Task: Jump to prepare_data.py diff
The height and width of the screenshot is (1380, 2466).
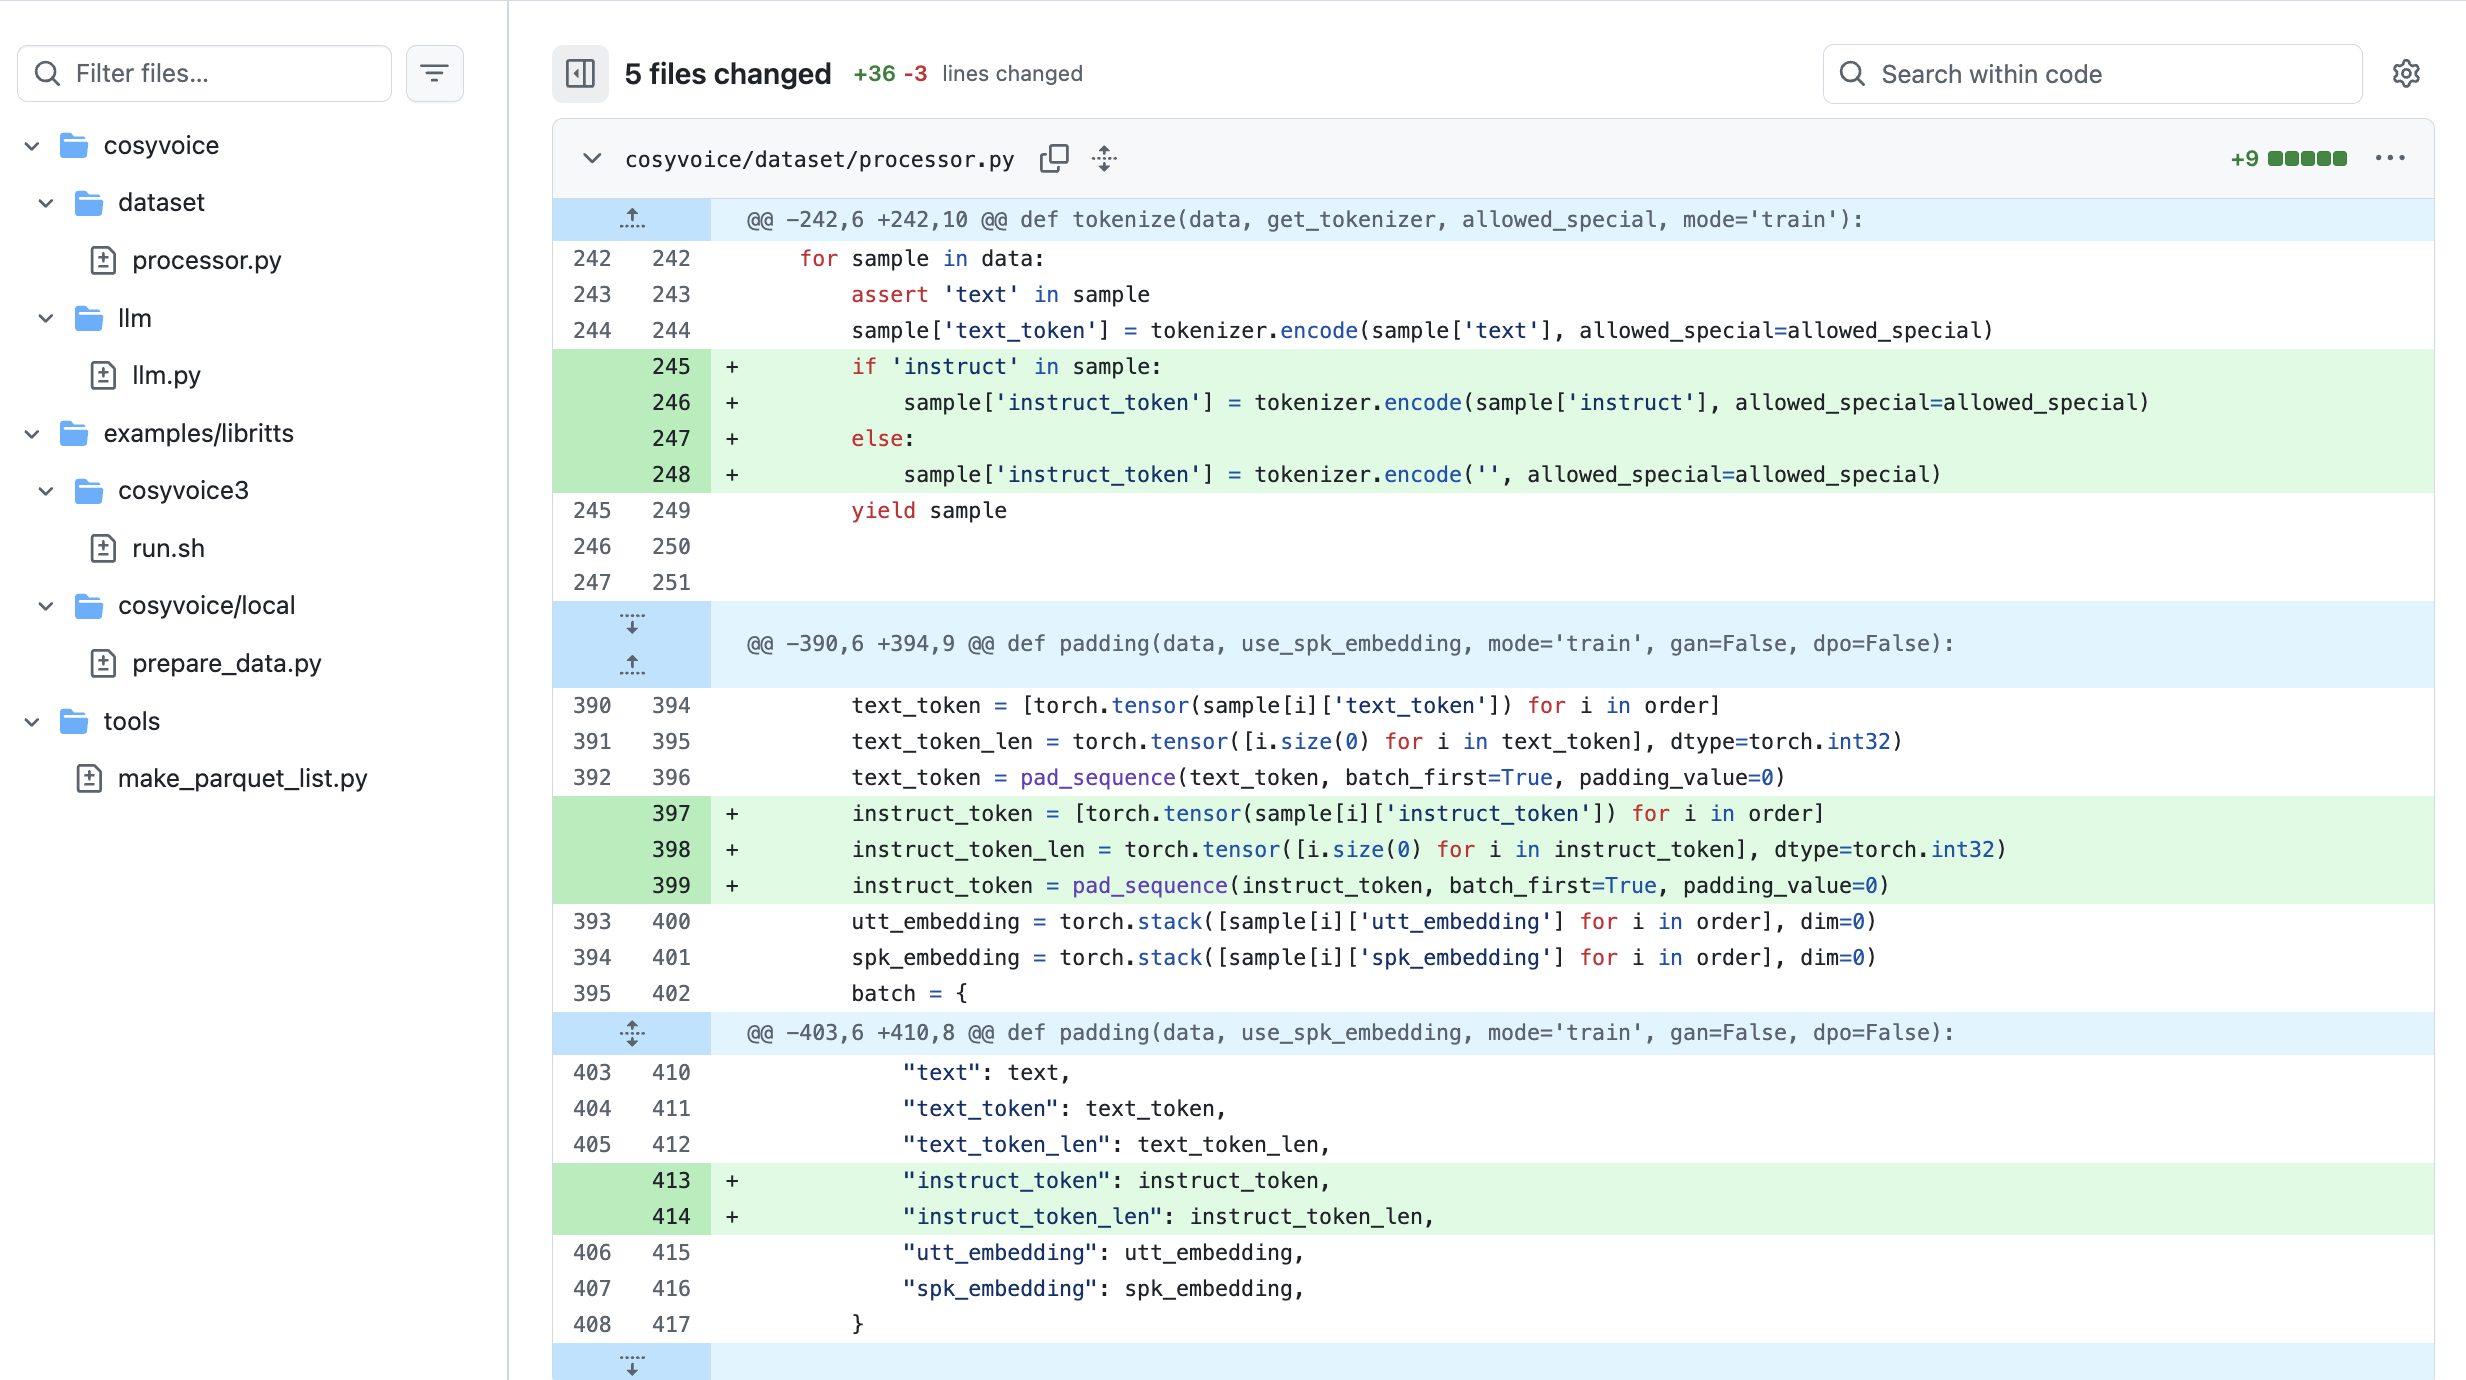Action: pyautogui.click(x=226, y=664)
